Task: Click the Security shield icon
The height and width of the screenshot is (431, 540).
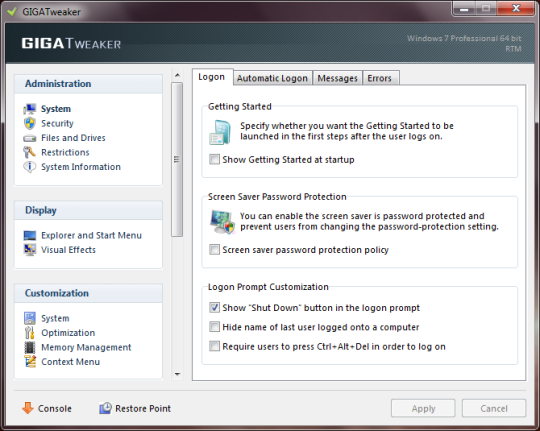Action: pyautogui.click(x=30, y=123)
